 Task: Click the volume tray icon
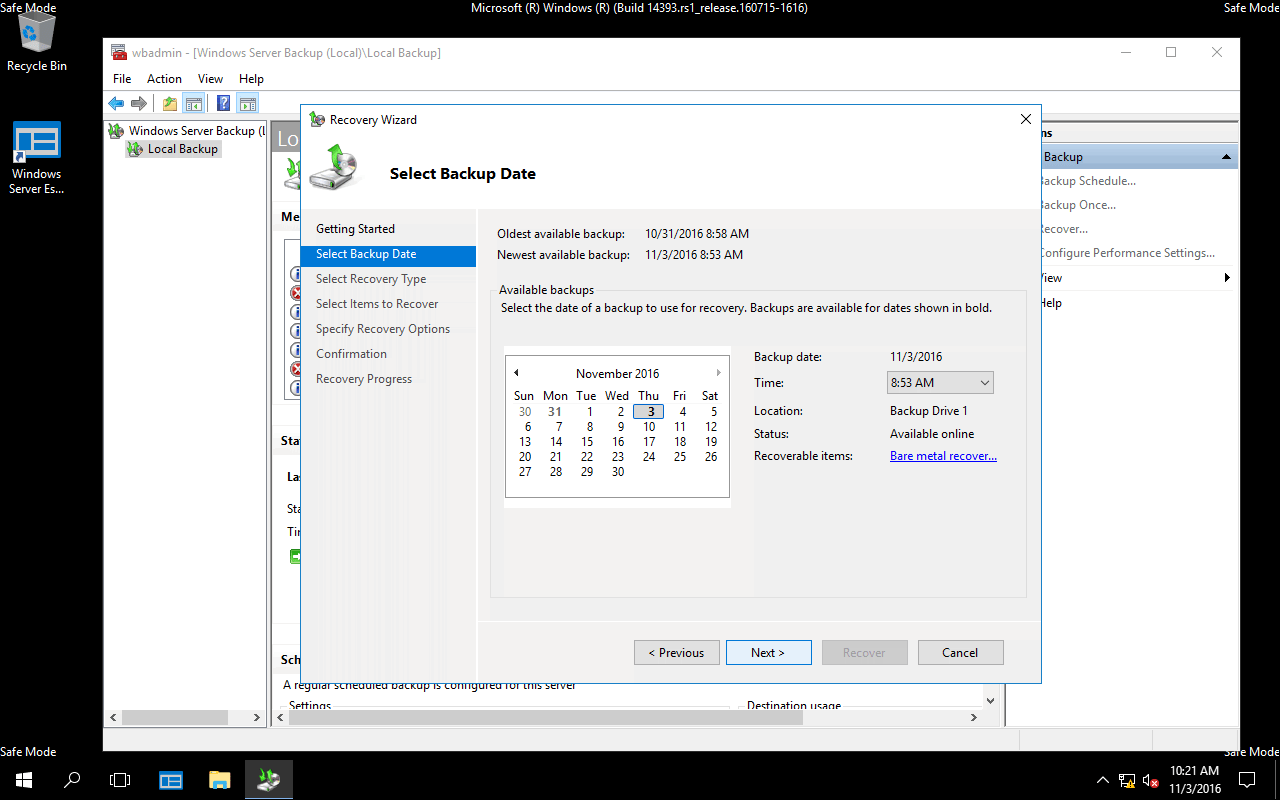pos(1151,780)
